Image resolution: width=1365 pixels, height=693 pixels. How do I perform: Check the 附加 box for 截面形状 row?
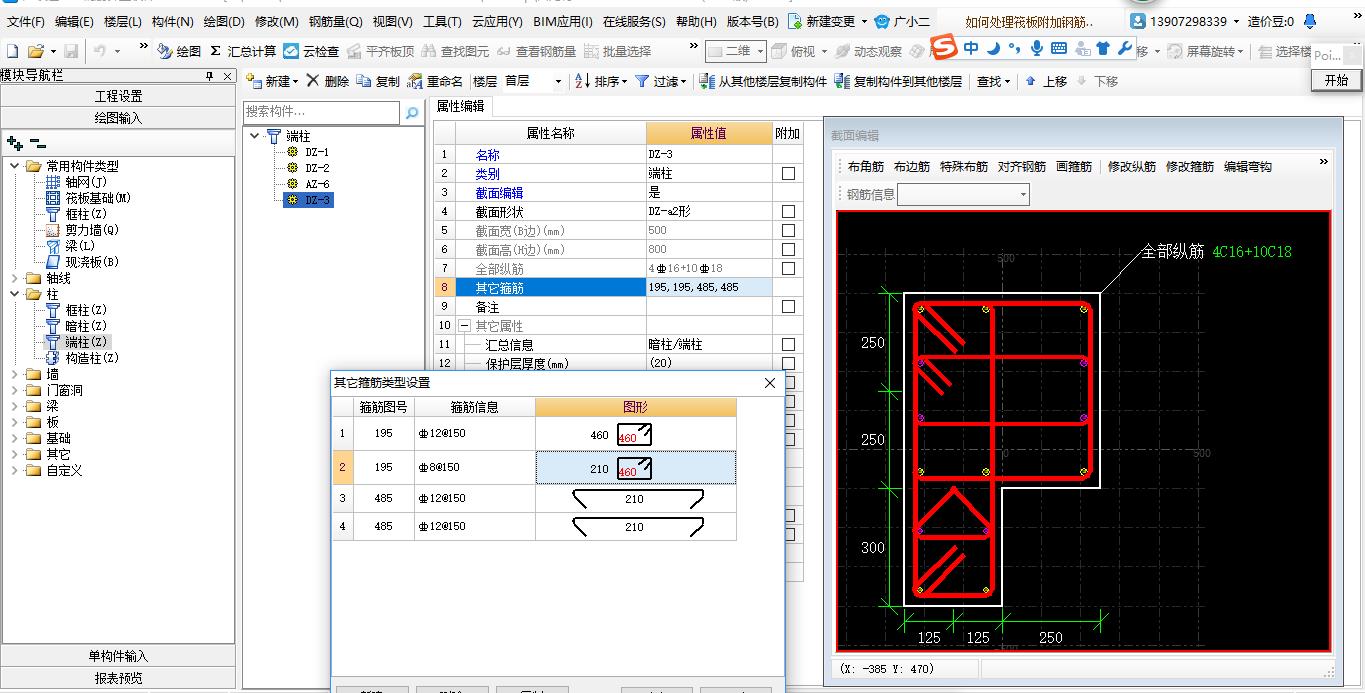788,212
